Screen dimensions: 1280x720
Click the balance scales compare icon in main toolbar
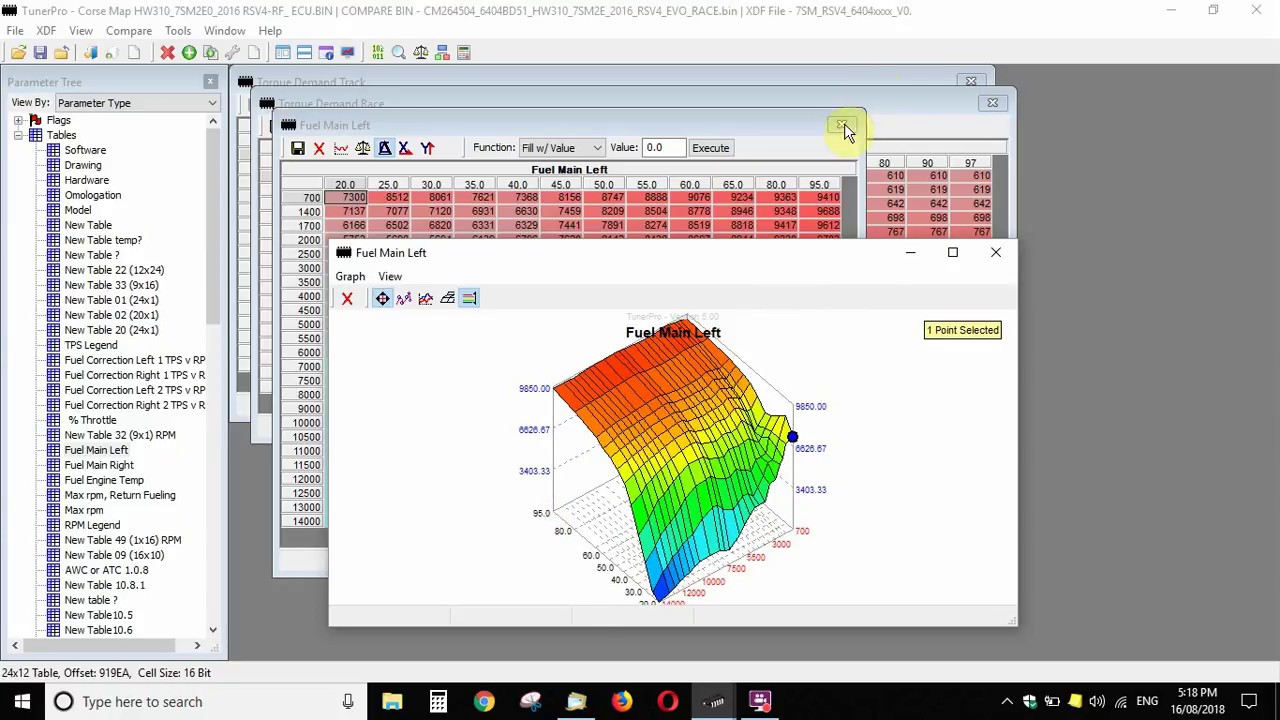[421, 52]
